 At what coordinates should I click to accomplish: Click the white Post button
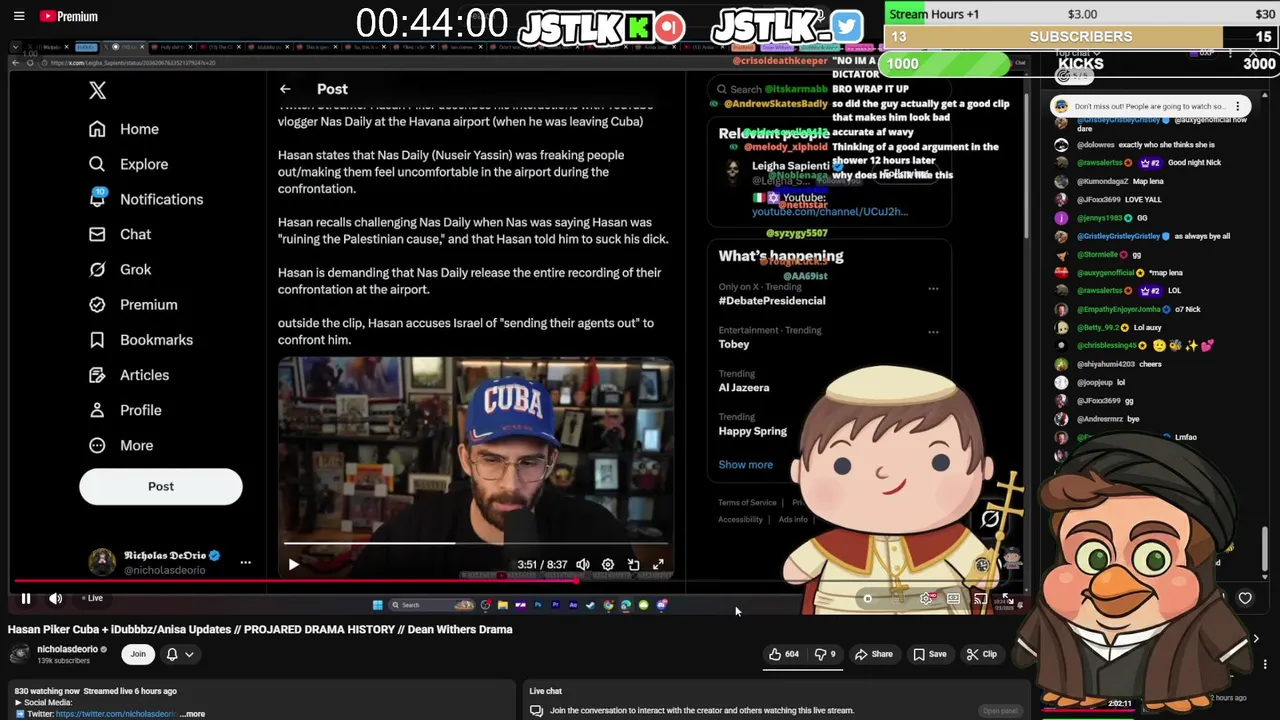161,486
